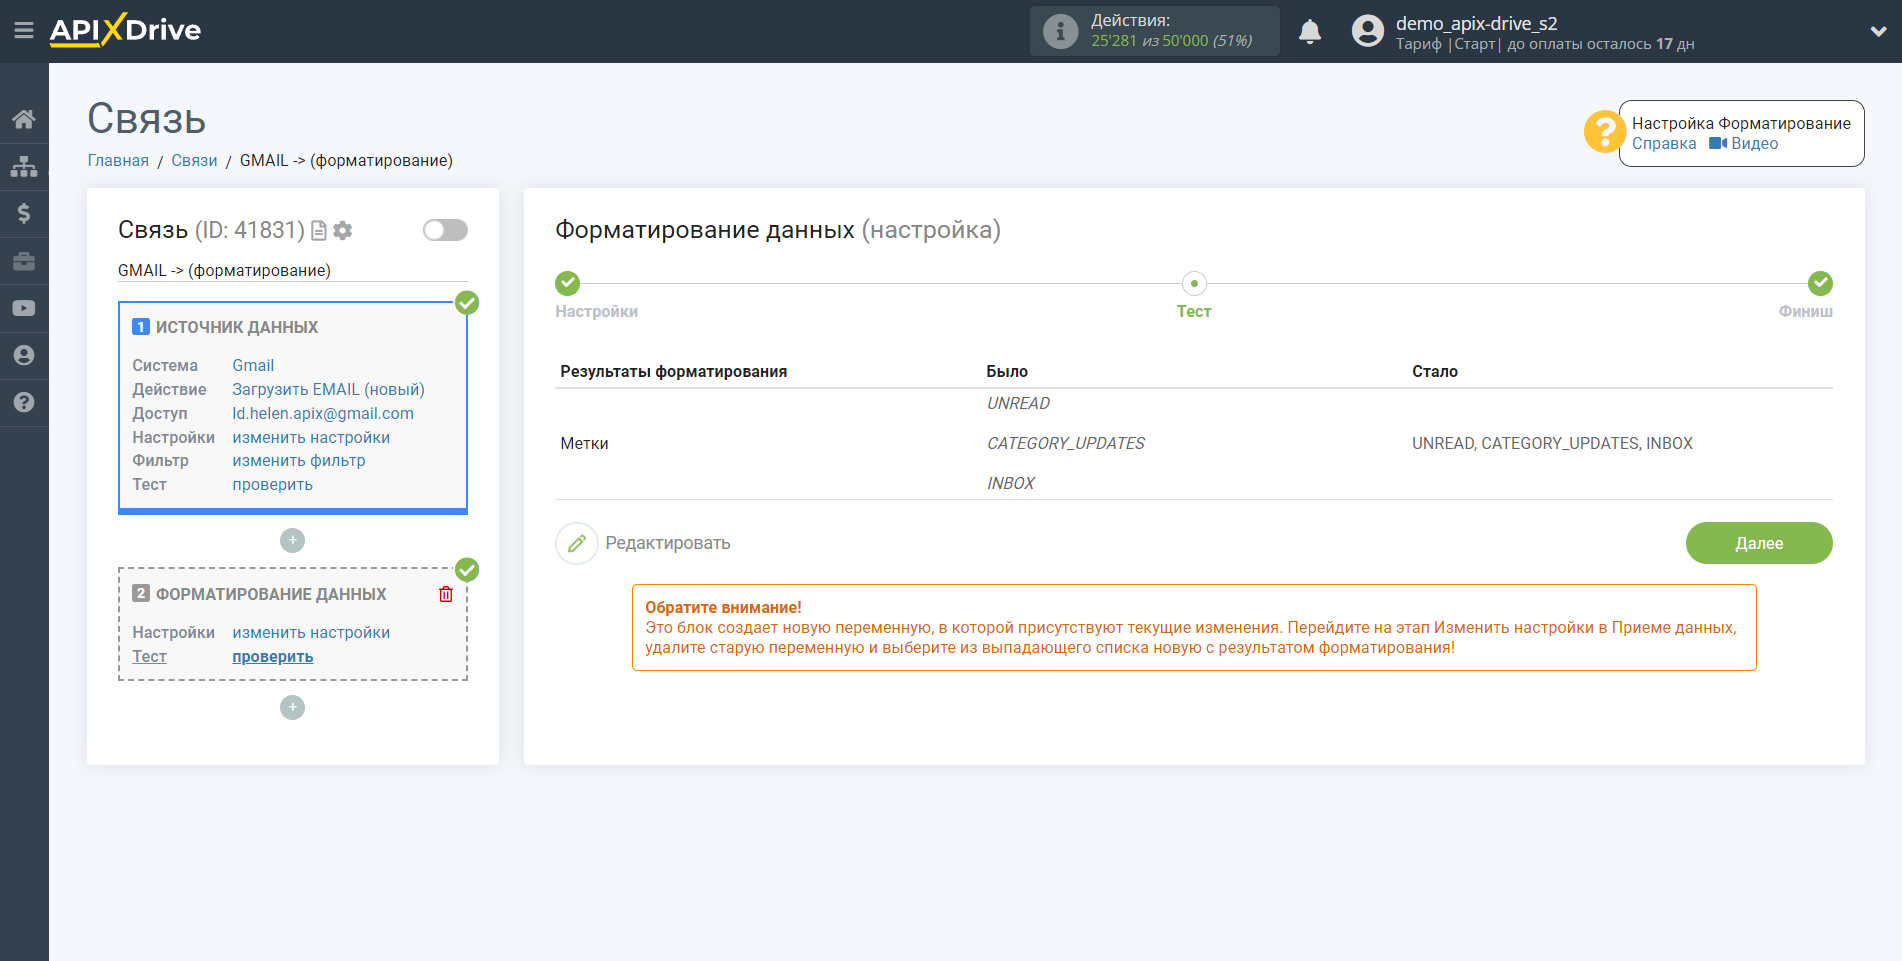Click the Метки row label

584,443
